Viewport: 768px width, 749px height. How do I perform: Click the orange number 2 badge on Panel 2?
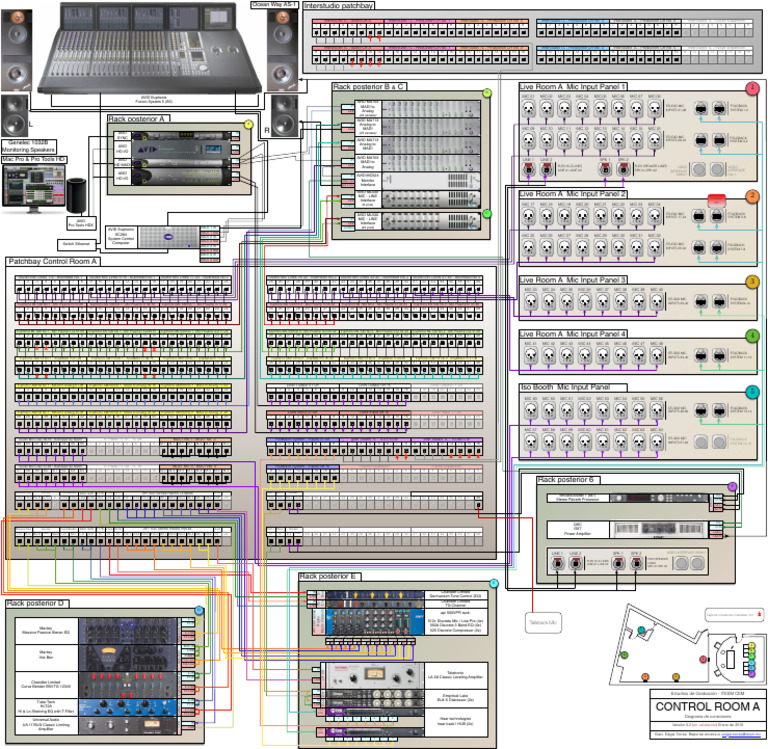click(x=752, y=196)
